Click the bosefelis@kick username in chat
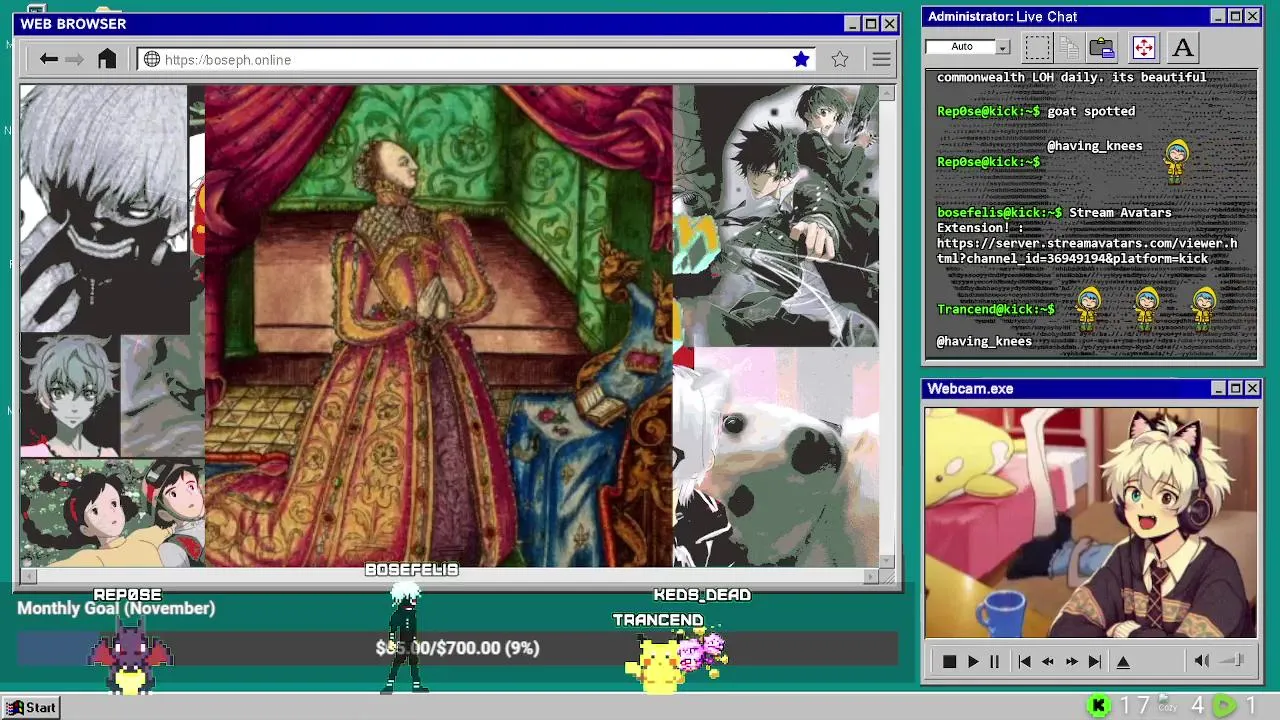Viewport: 1280px width, 720px height. click(x=999, y=212)
